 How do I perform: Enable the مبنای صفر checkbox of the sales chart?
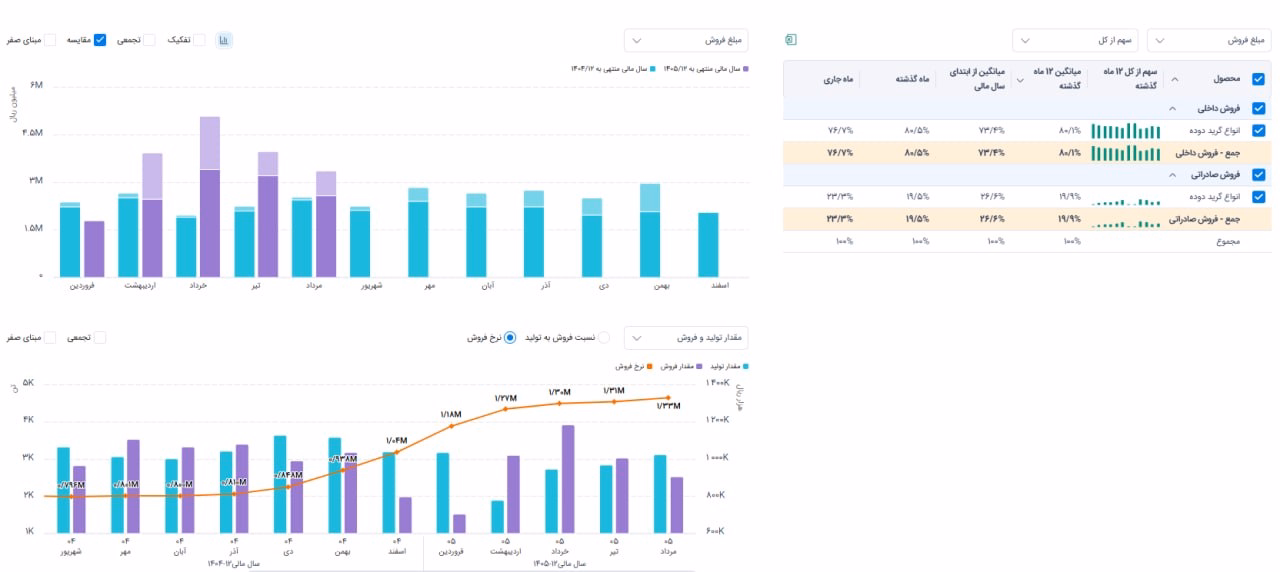tap(49, 40)
